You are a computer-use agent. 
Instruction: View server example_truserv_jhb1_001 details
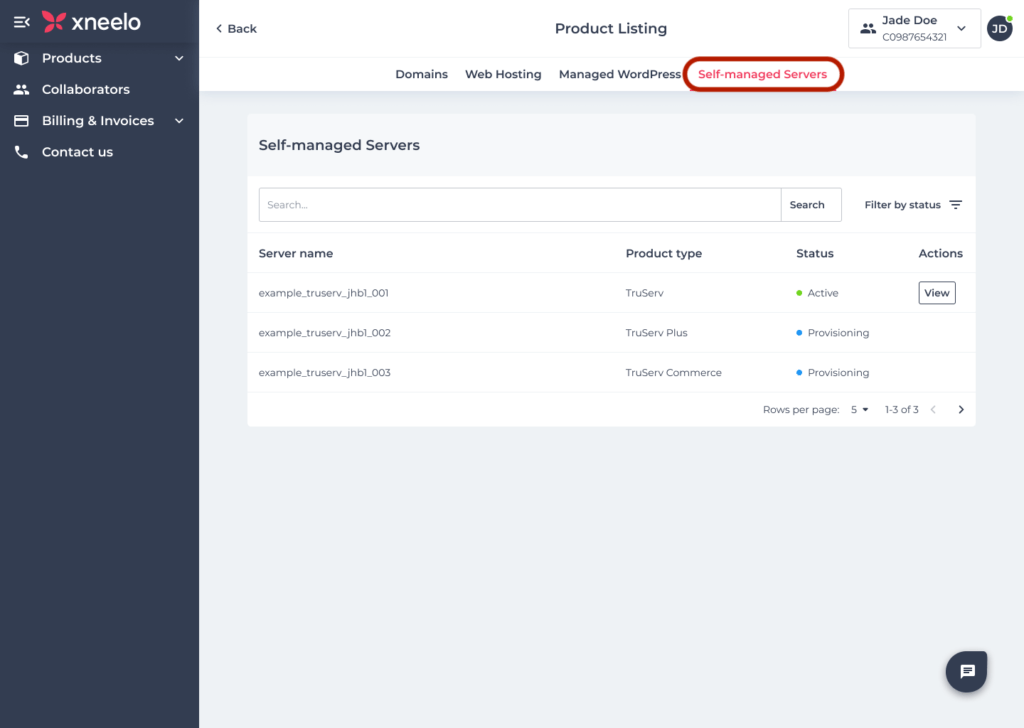pos(936,292)
